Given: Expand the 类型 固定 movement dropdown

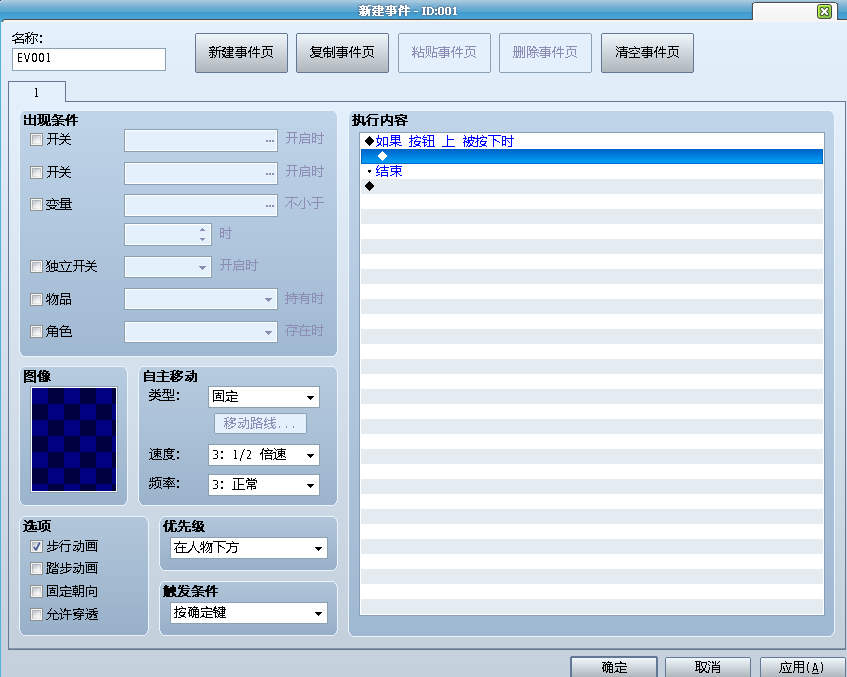Looking at the screenshot, I should [x=264, y=397].
